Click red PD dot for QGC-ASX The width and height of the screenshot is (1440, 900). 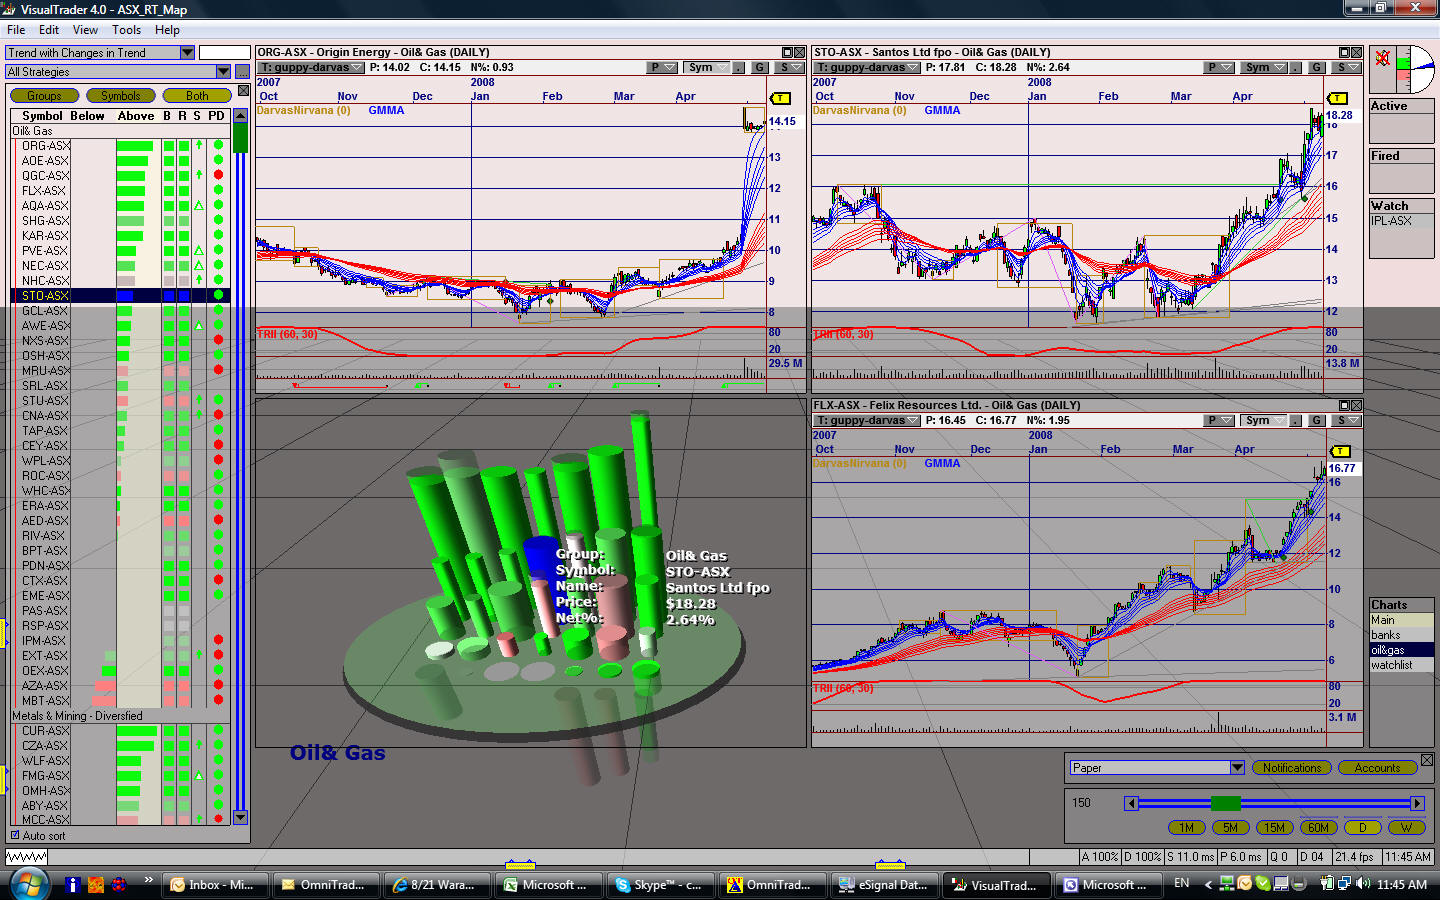218,175
